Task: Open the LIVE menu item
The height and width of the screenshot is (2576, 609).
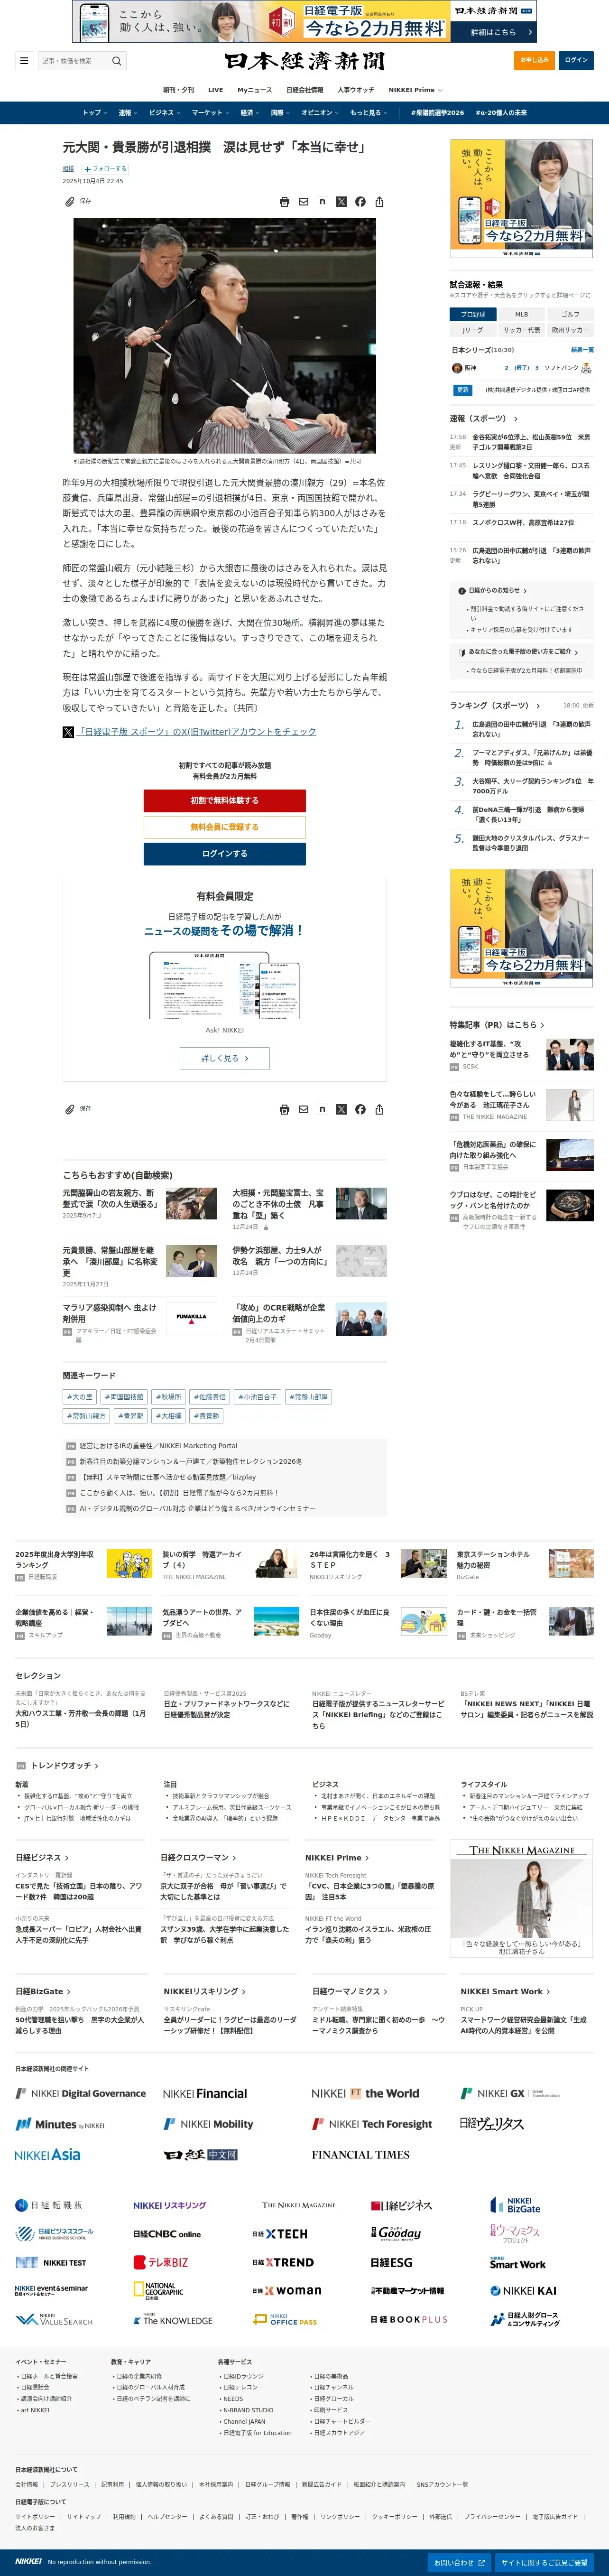Action: [215, 90]
